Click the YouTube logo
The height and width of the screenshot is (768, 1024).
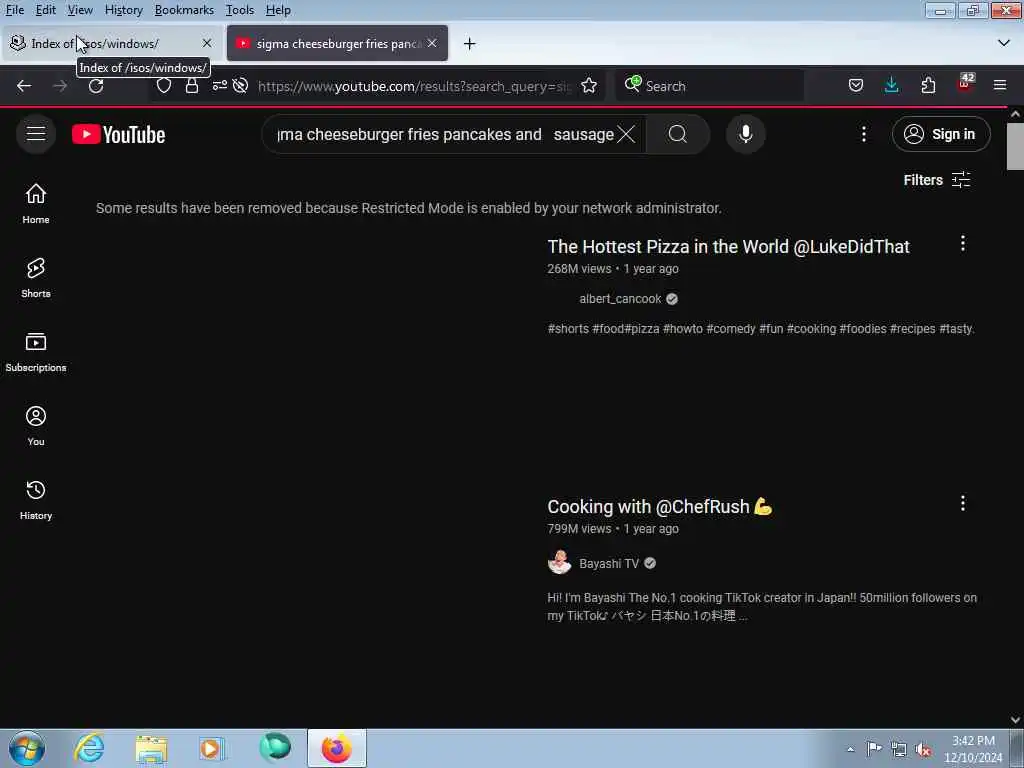(x=118, y=135)
